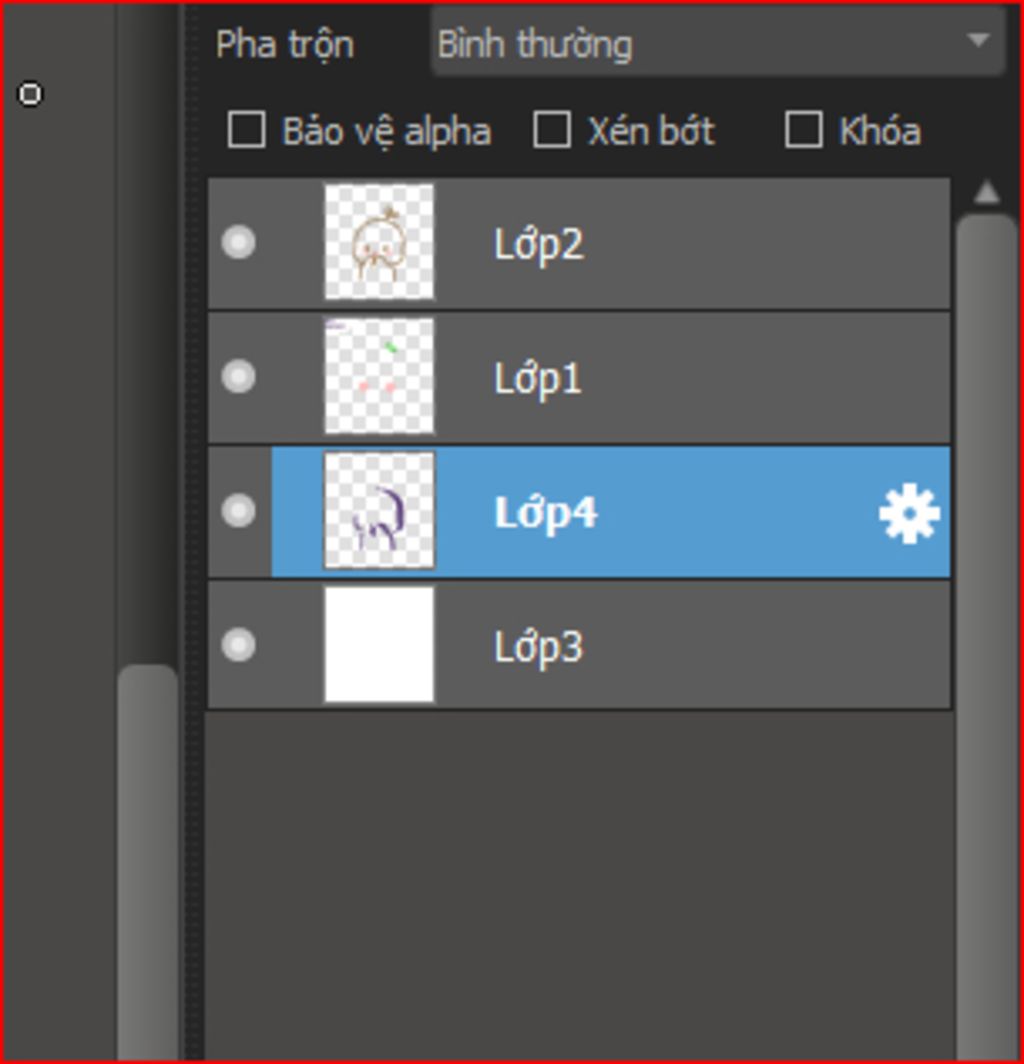Screen dimensions: 1024x1064
Task: Click the layer list vertical scrollbar
Action: coord(986,638)
